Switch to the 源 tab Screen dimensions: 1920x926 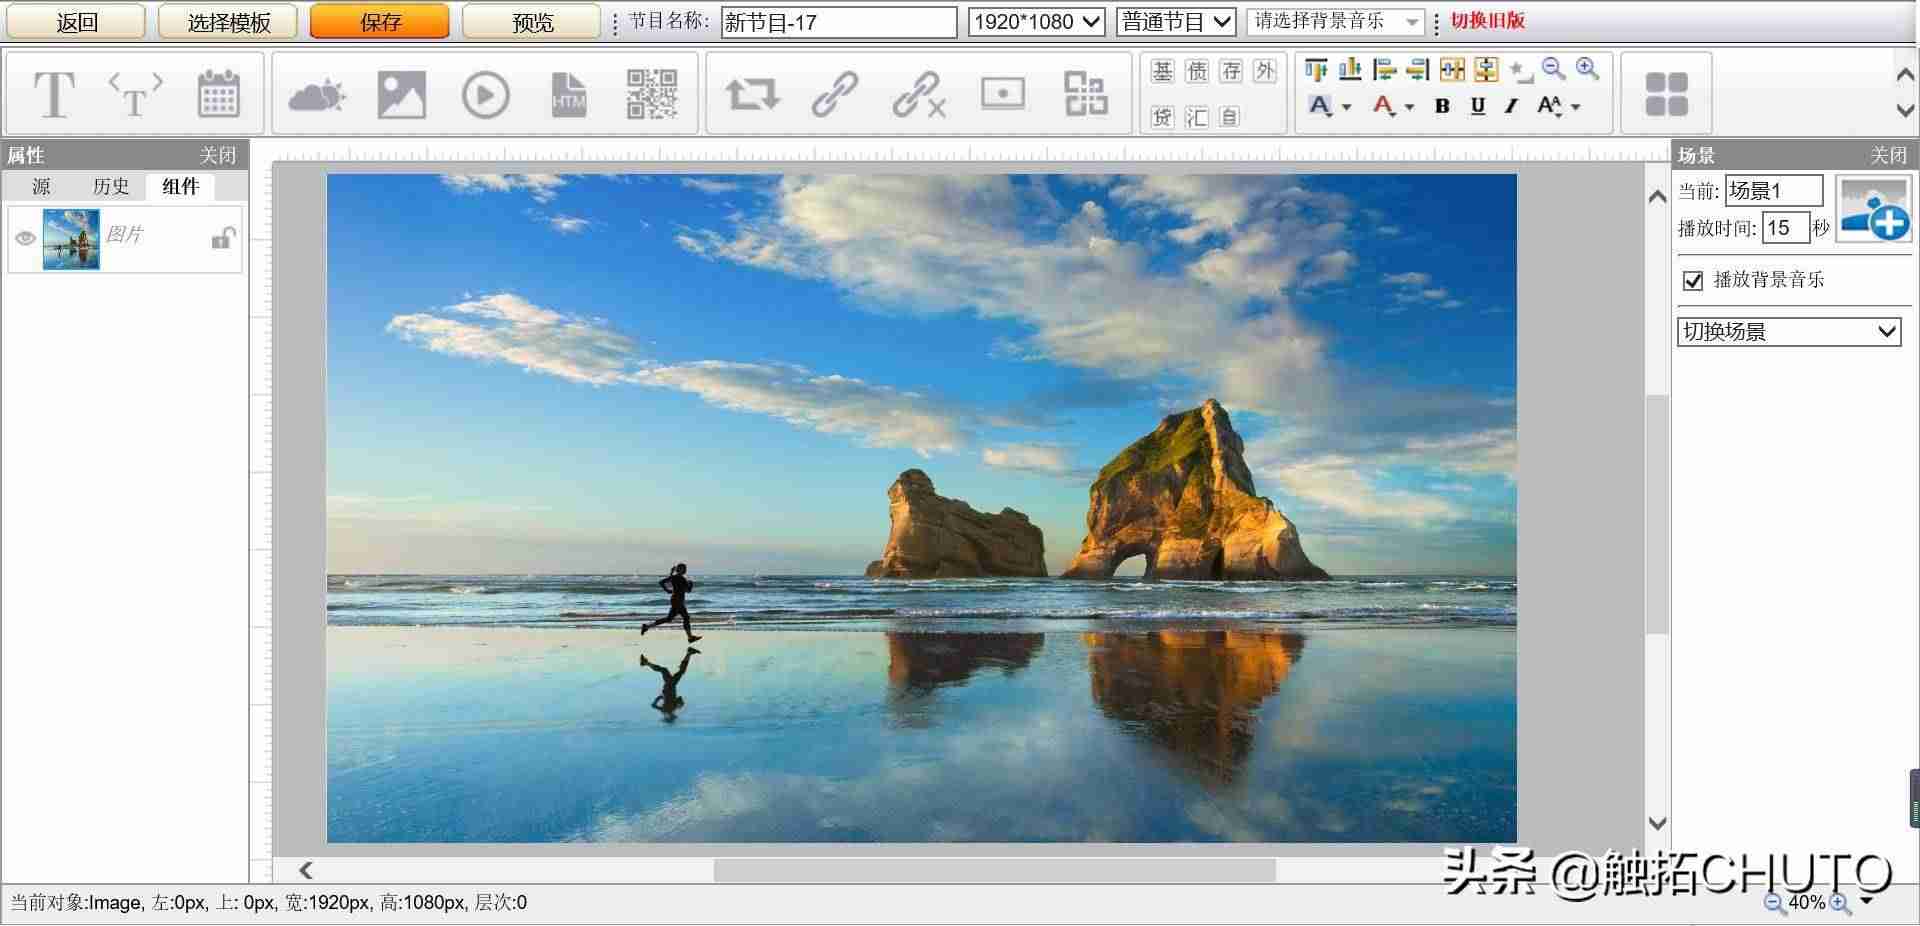tap(41, 187)
